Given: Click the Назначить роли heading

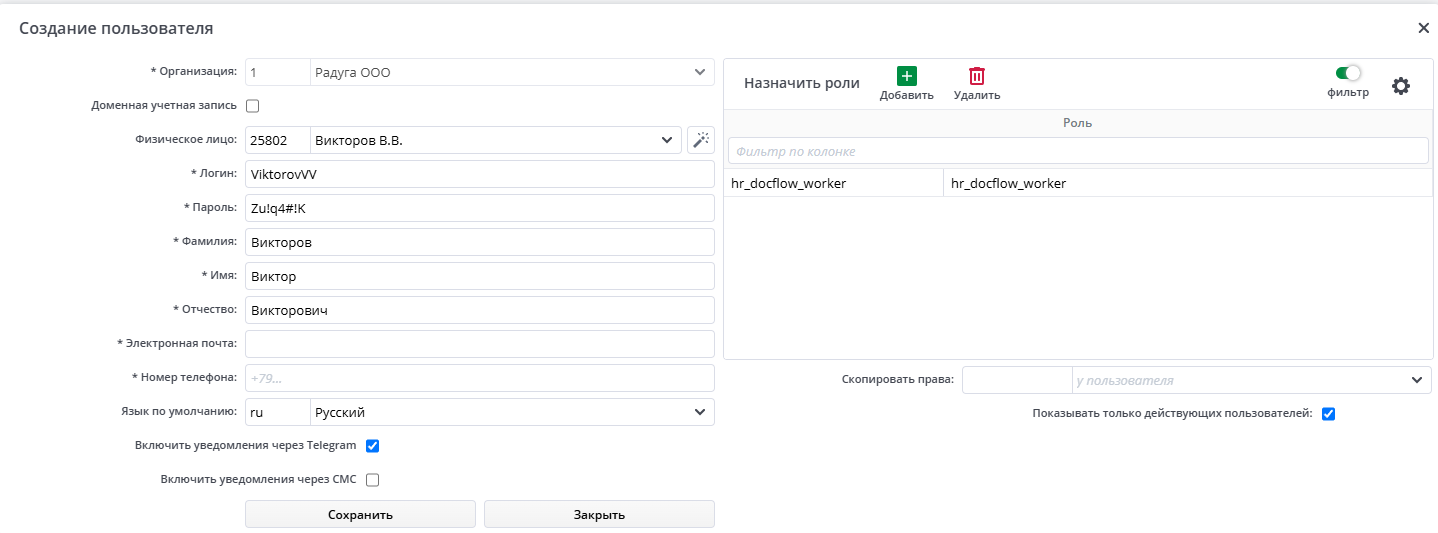Looking at the screenshot, I should tap(802, 83).
